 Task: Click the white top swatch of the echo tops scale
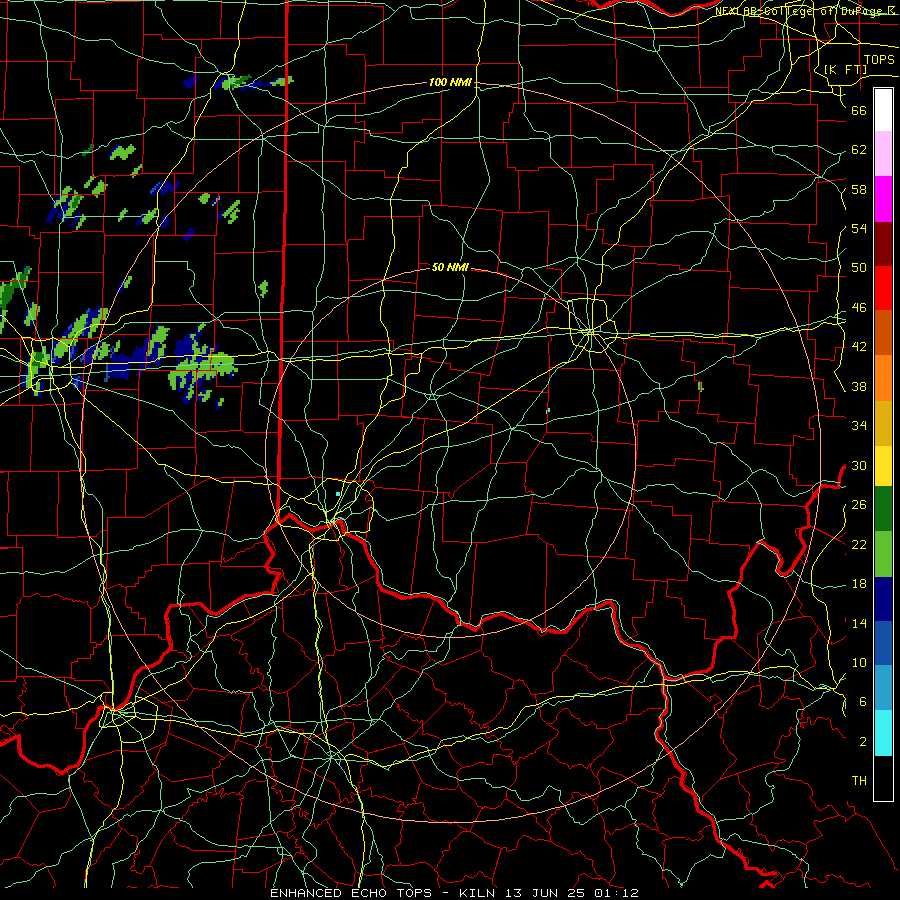pos(883,110)
